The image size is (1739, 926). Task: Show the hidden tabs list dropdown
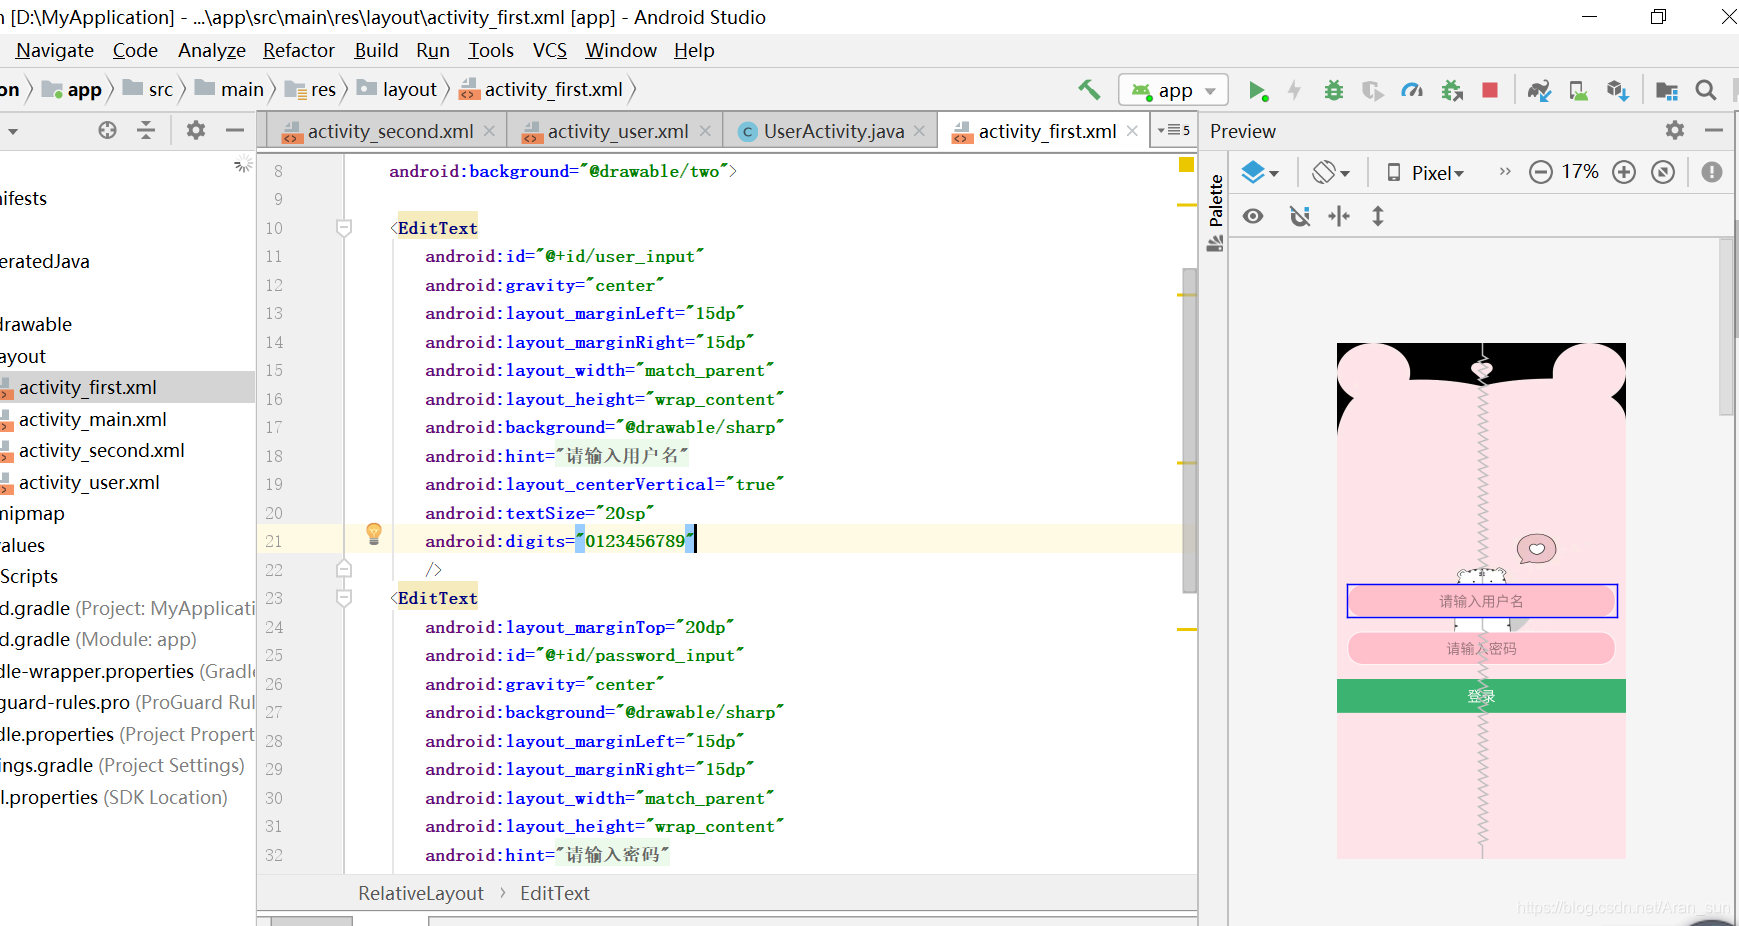1174,130
